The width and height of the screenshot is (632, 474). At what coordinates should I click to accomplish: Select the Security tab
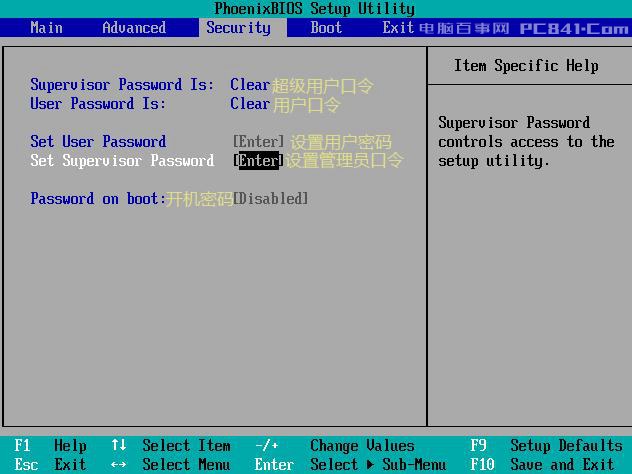click(238, 28)
